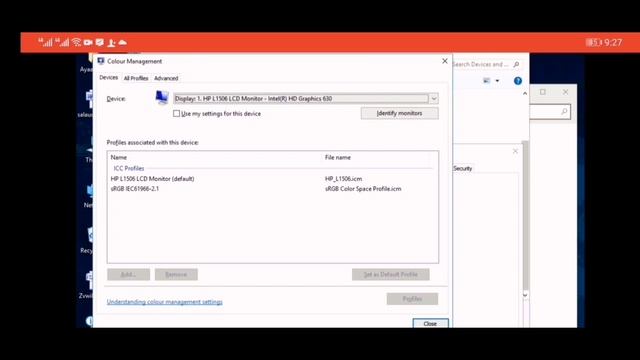Click the Name column header

tap(119, 157)
